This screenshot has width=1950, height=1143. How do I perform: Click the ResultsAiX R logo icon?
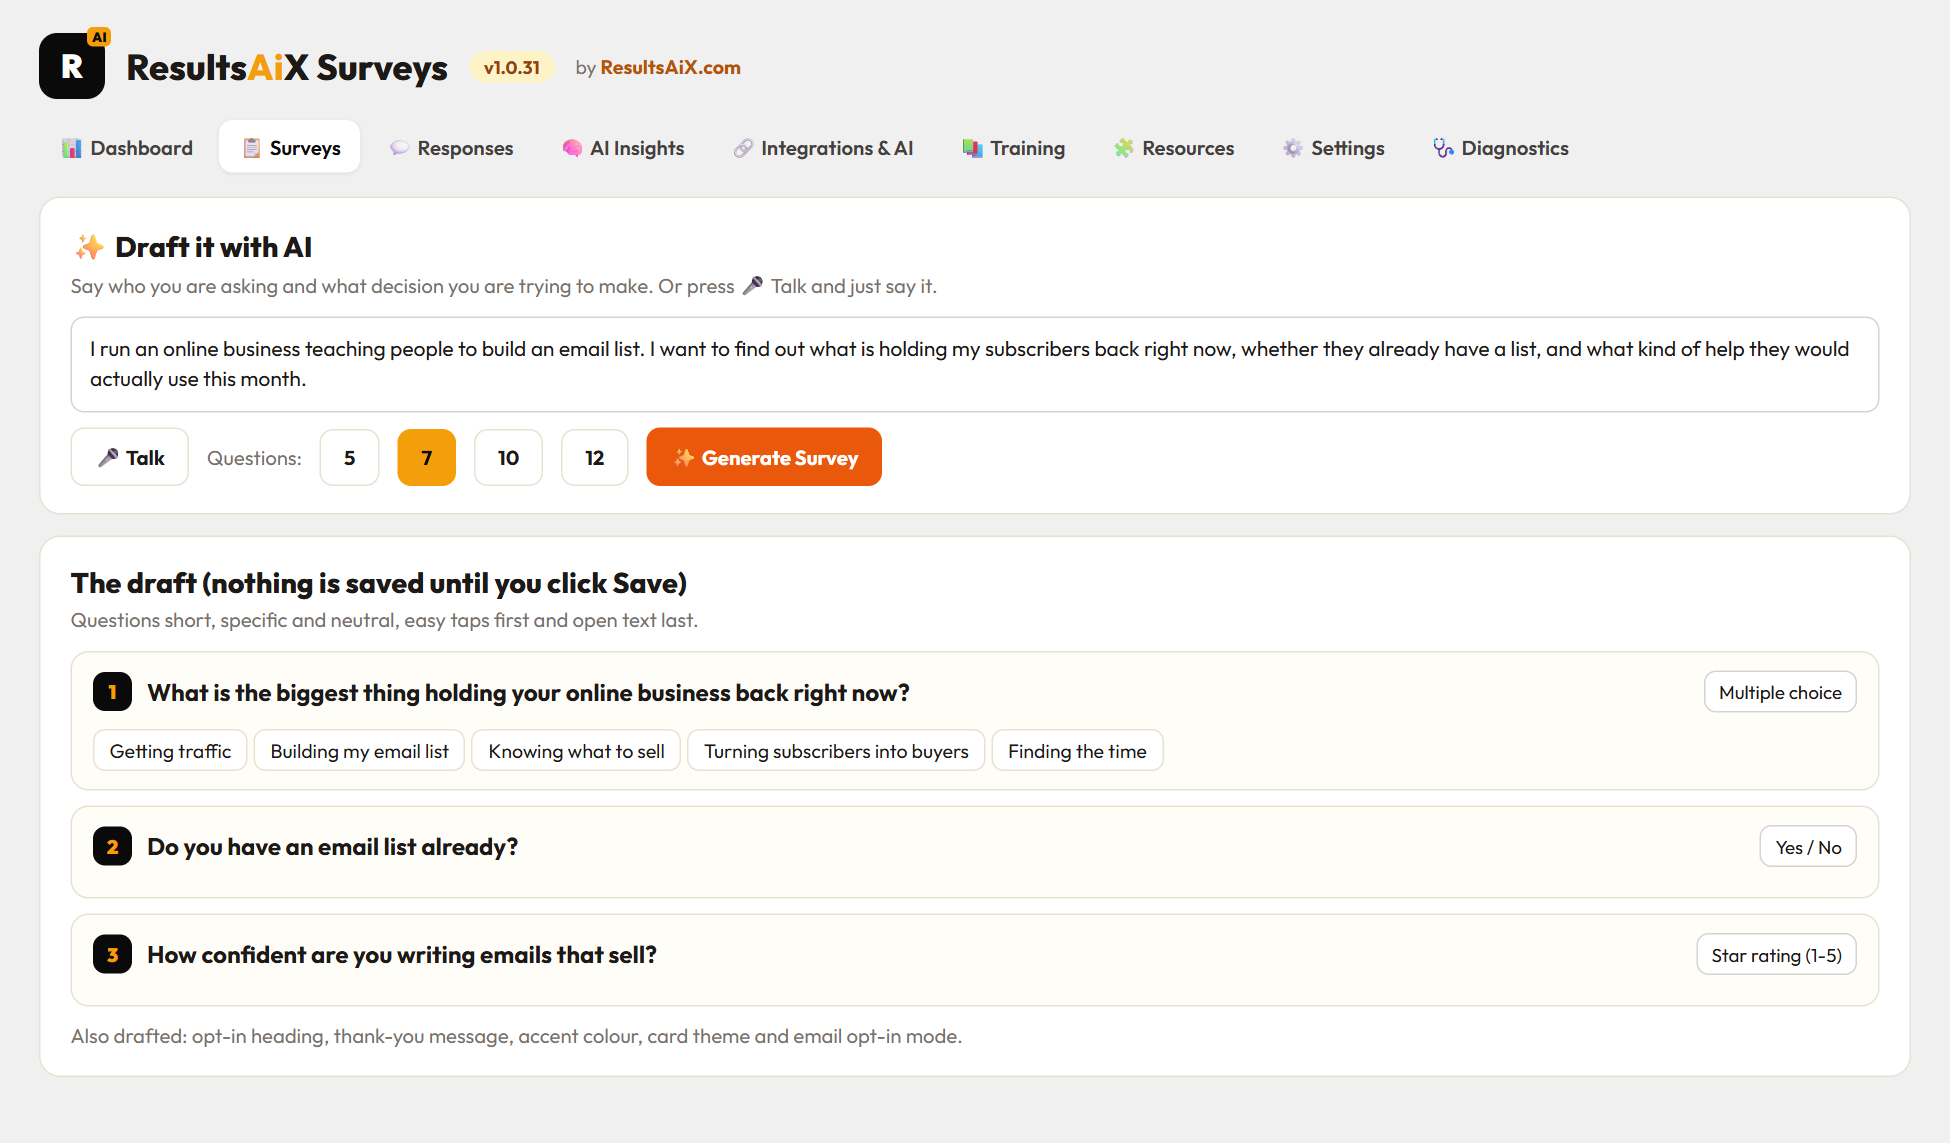click(x=72, y=66)
